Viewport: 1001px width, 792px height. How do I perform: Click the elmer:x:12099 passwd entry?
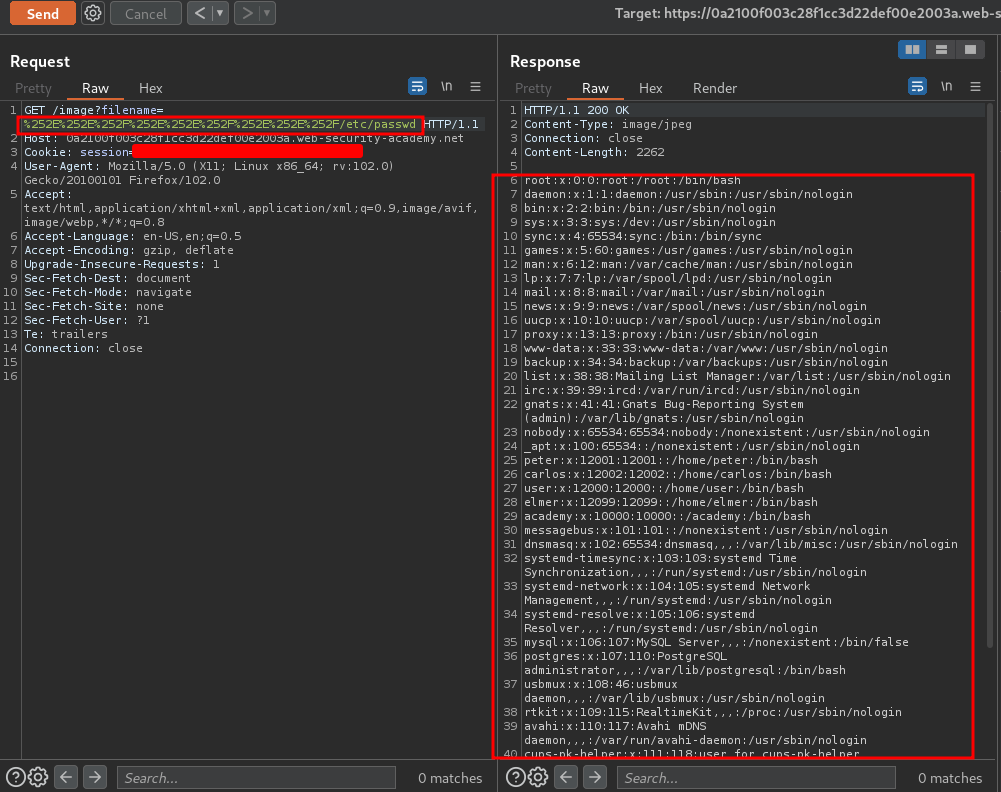click(671, 502)
